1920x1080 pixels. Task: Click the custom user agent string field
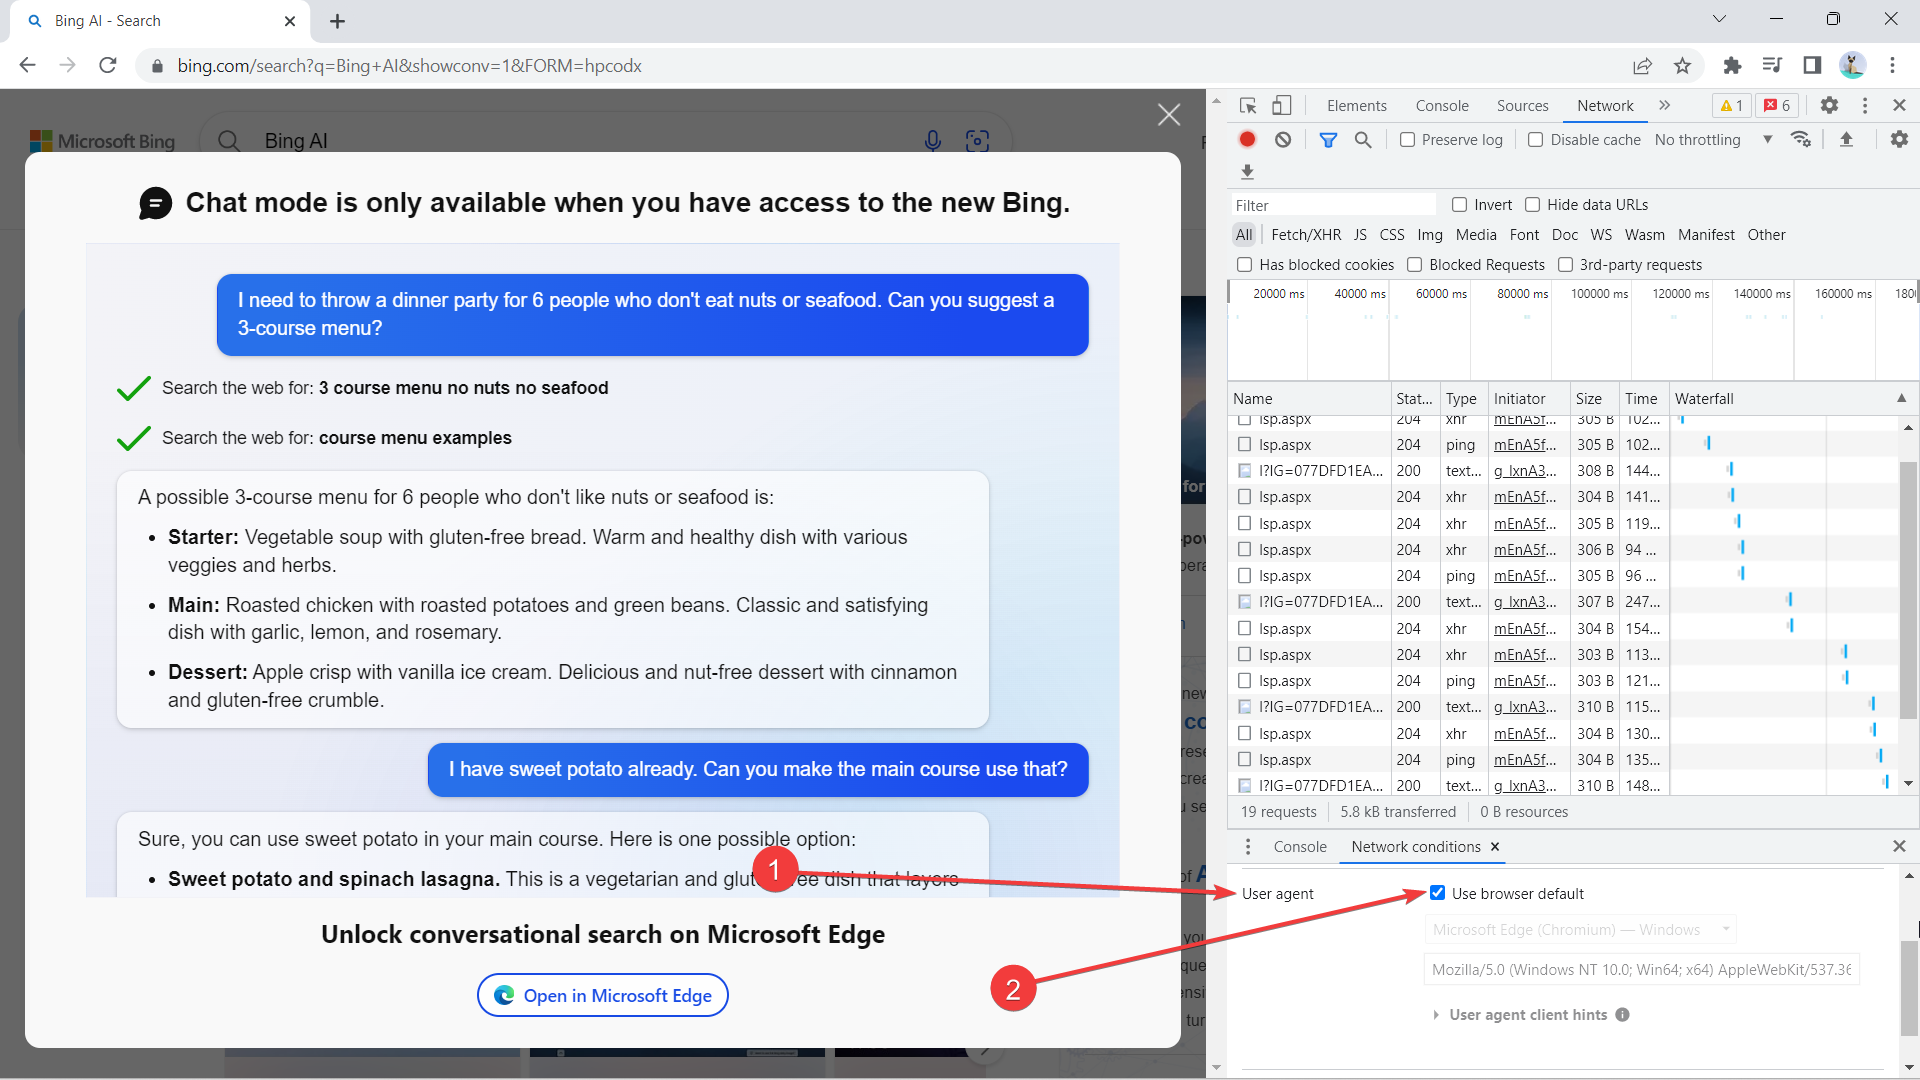click(x=1641, y=970)
